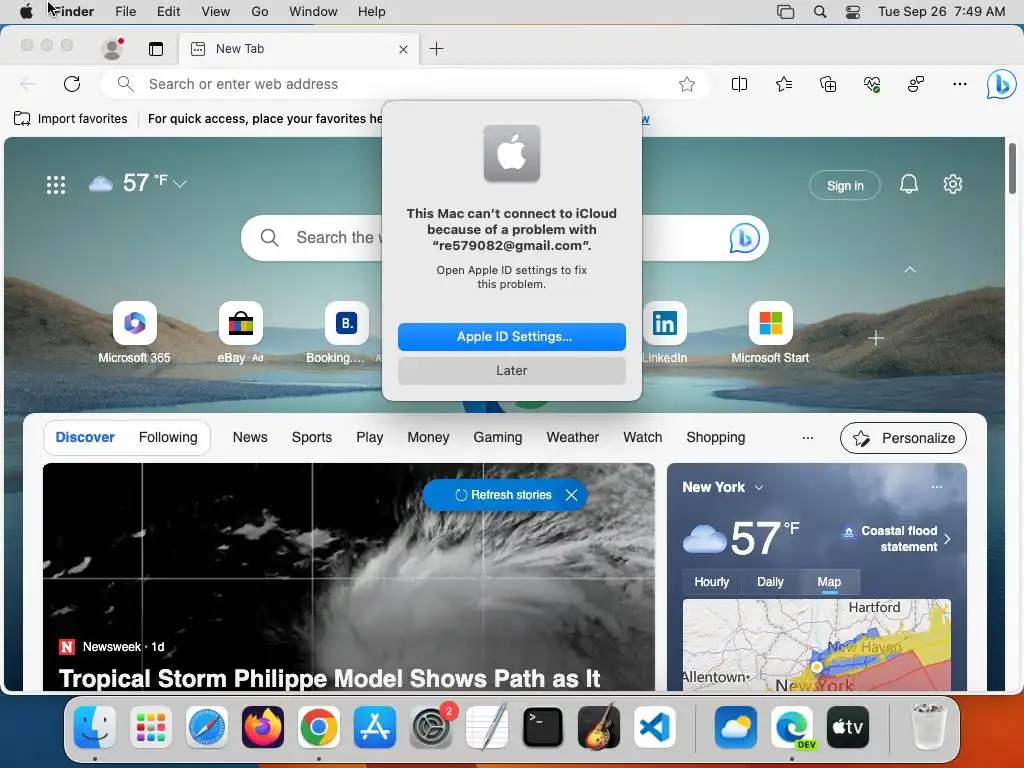Image resolution: width=1024 pixels, height=768 pixels.
Task: Open the Edge share/profile sync icon
Action: [916, 84]
